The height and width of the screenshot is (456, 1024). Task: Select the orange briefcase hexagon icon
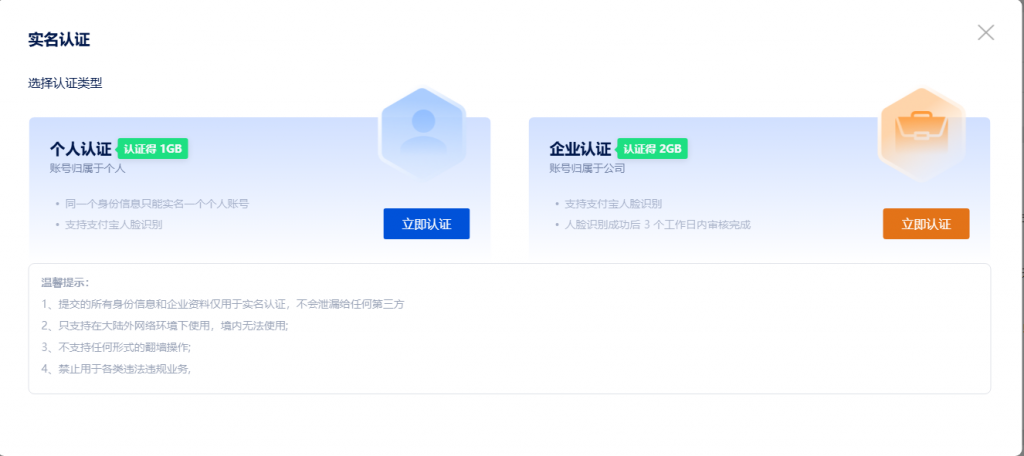click(922, 133)
